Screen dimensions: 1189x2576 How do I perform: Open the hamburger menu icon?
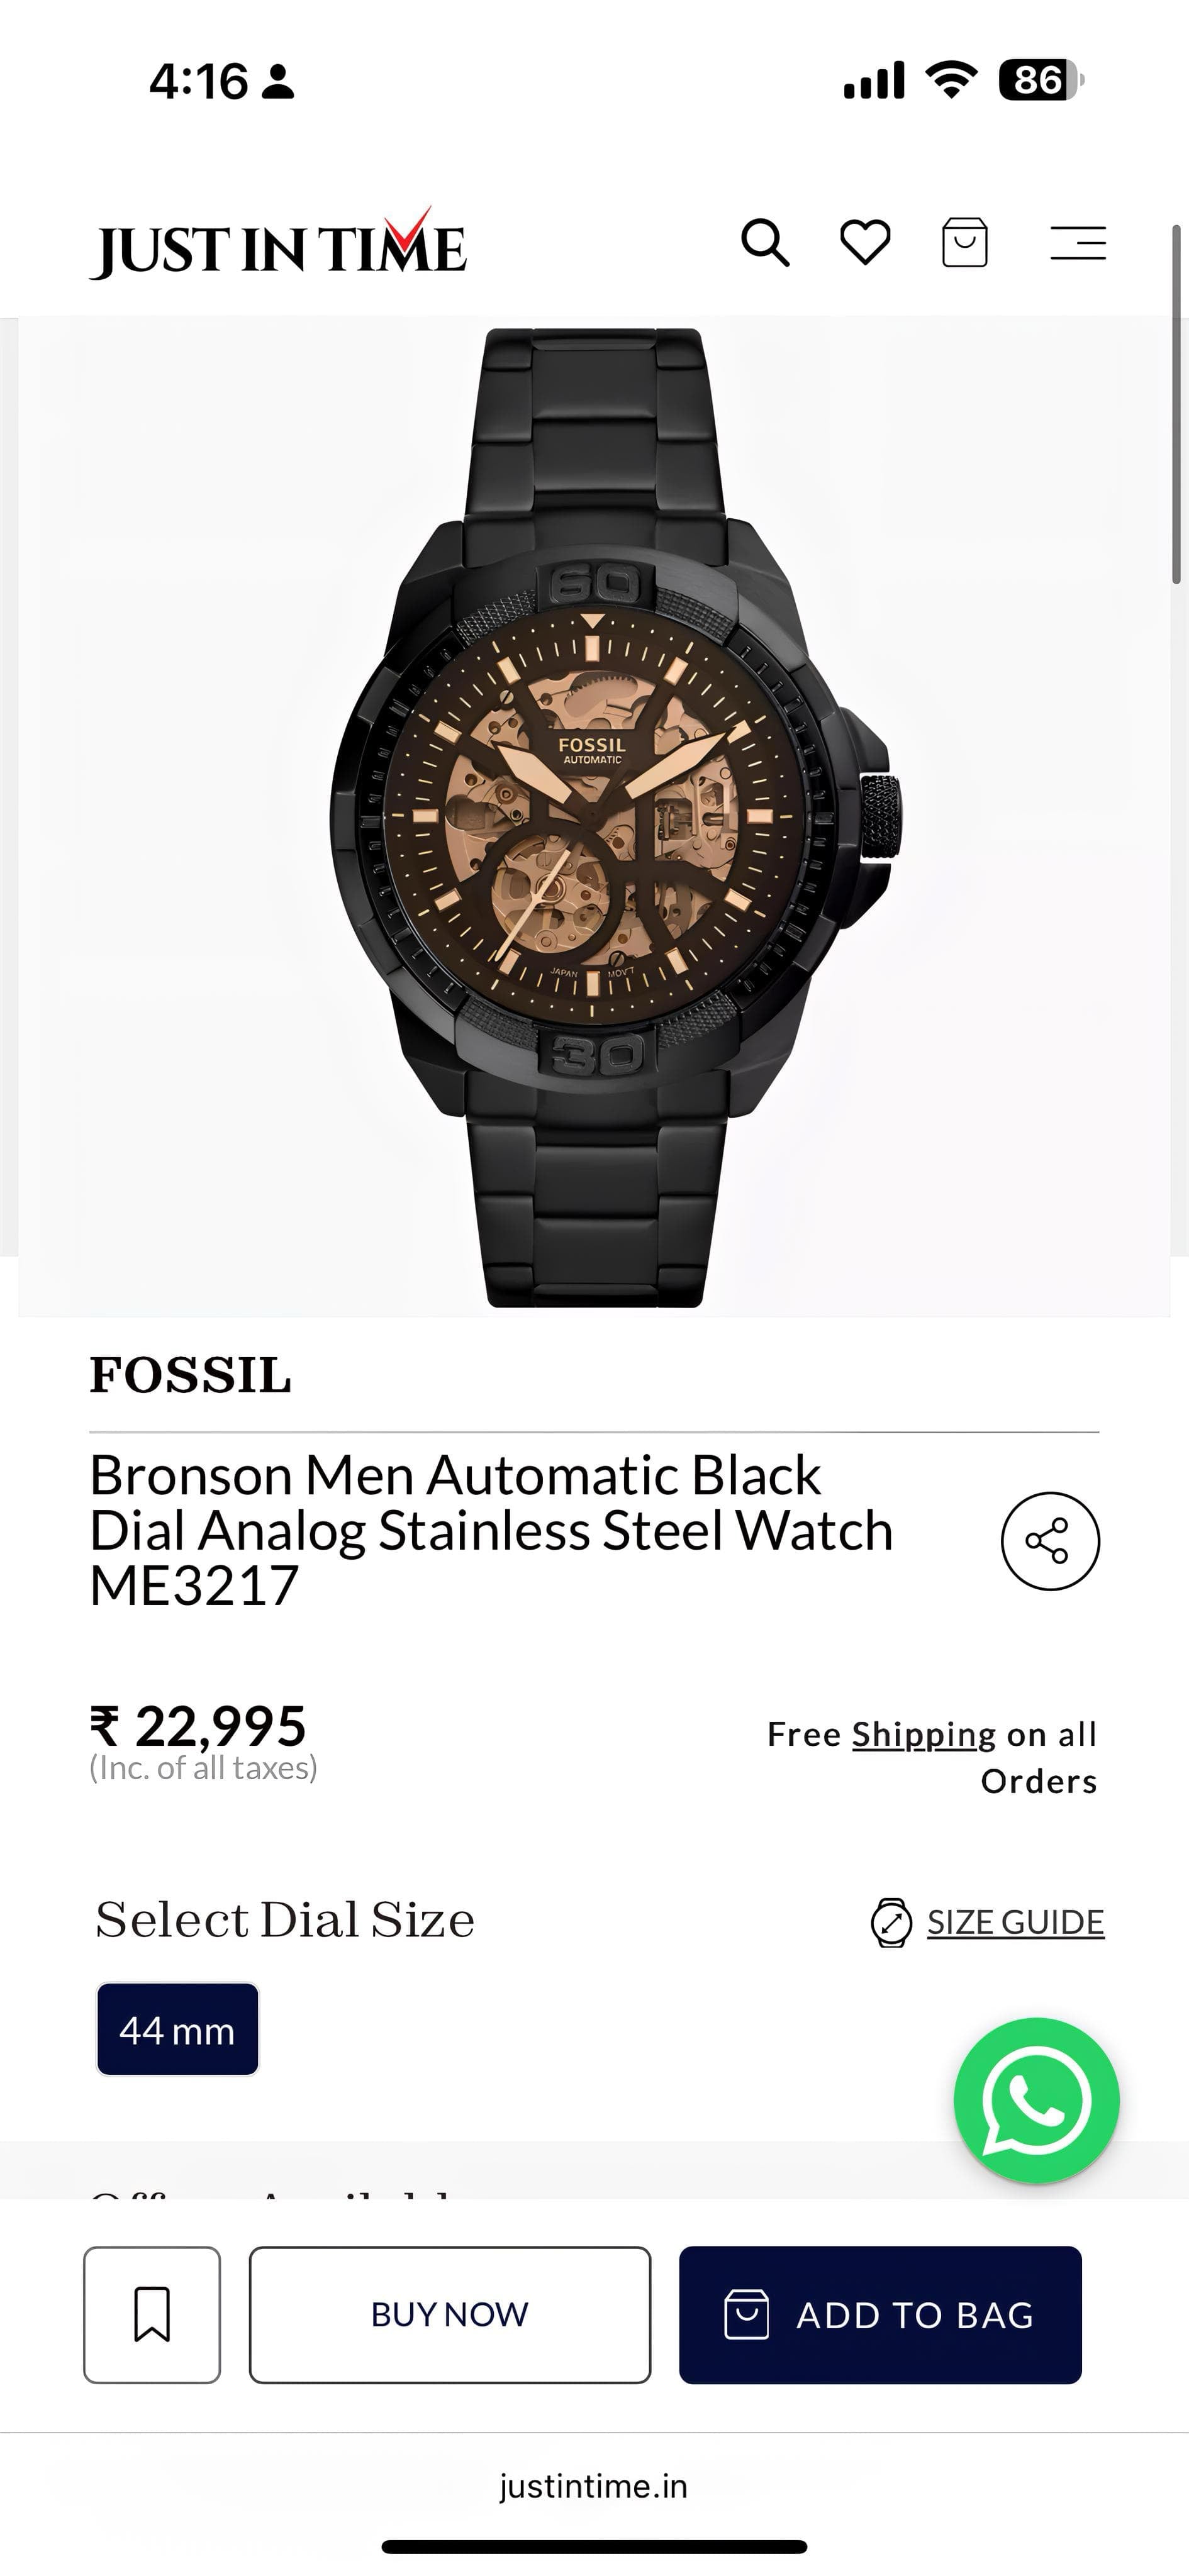(1078, 243)
